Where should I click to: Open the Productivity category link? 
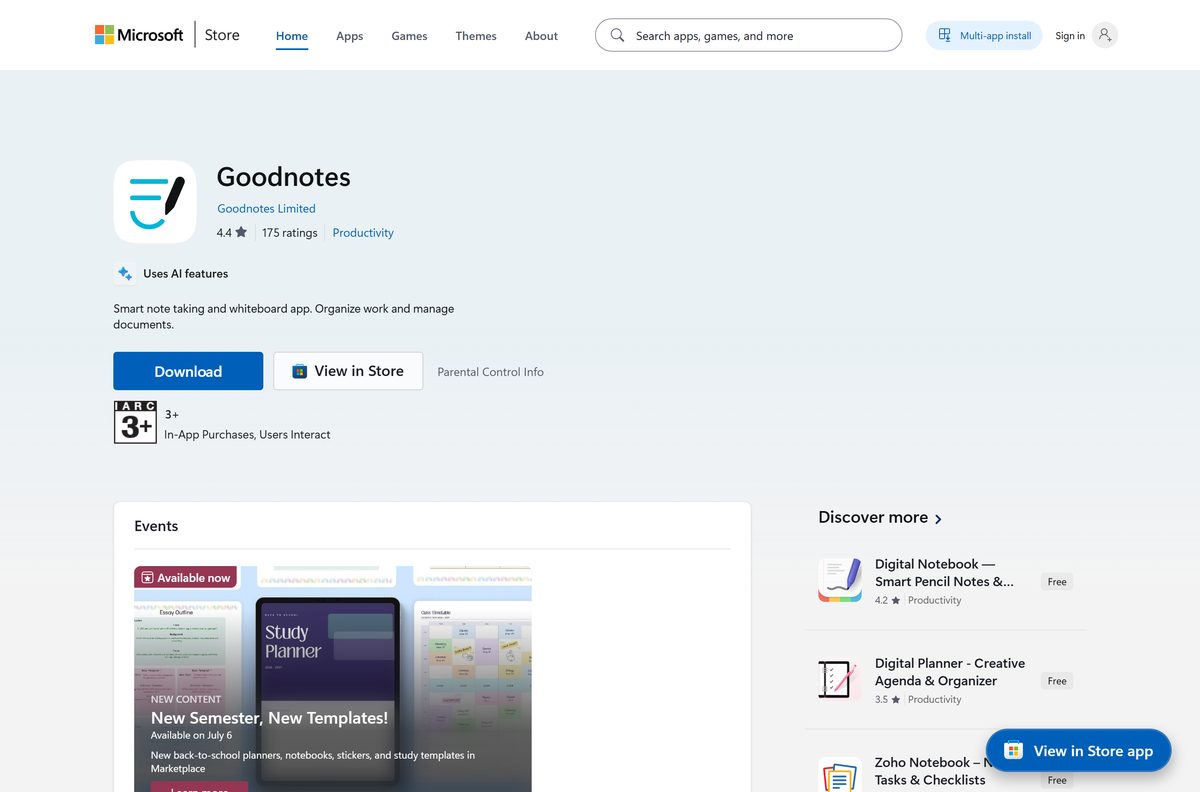click(x=363, y=232)
